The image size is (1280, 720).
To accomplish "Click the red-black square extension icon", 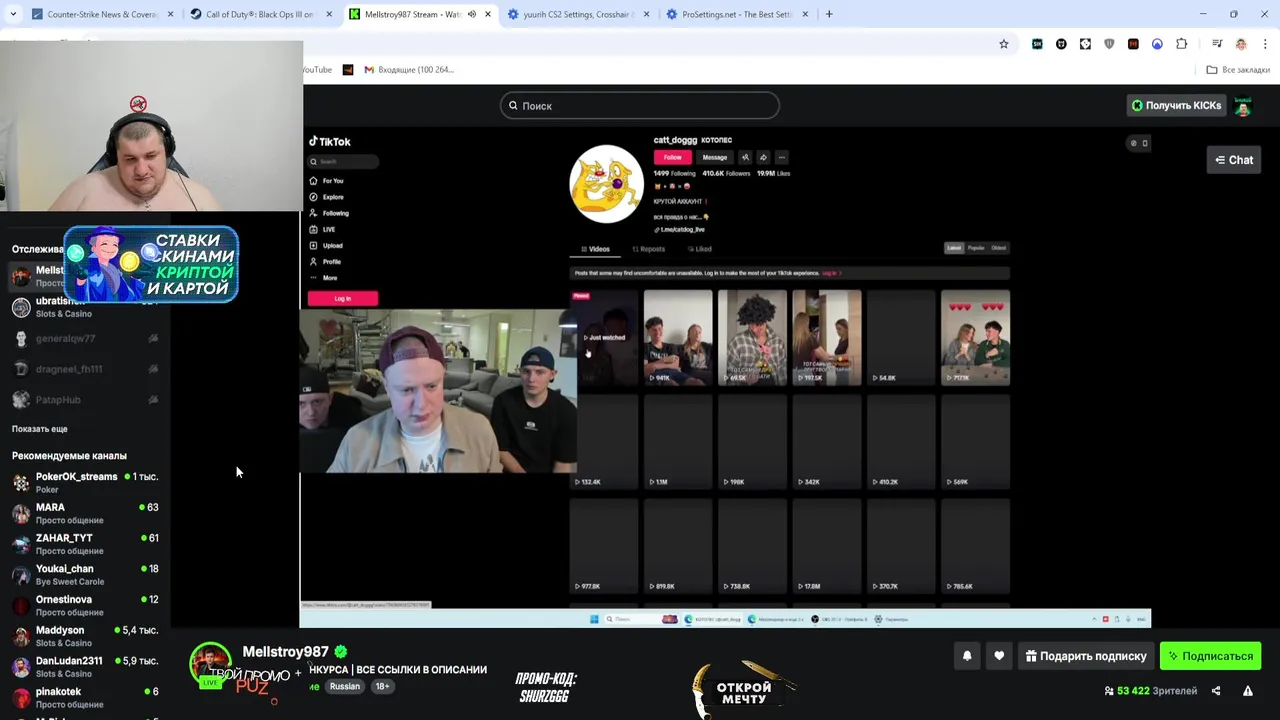I will (1133, 44).
